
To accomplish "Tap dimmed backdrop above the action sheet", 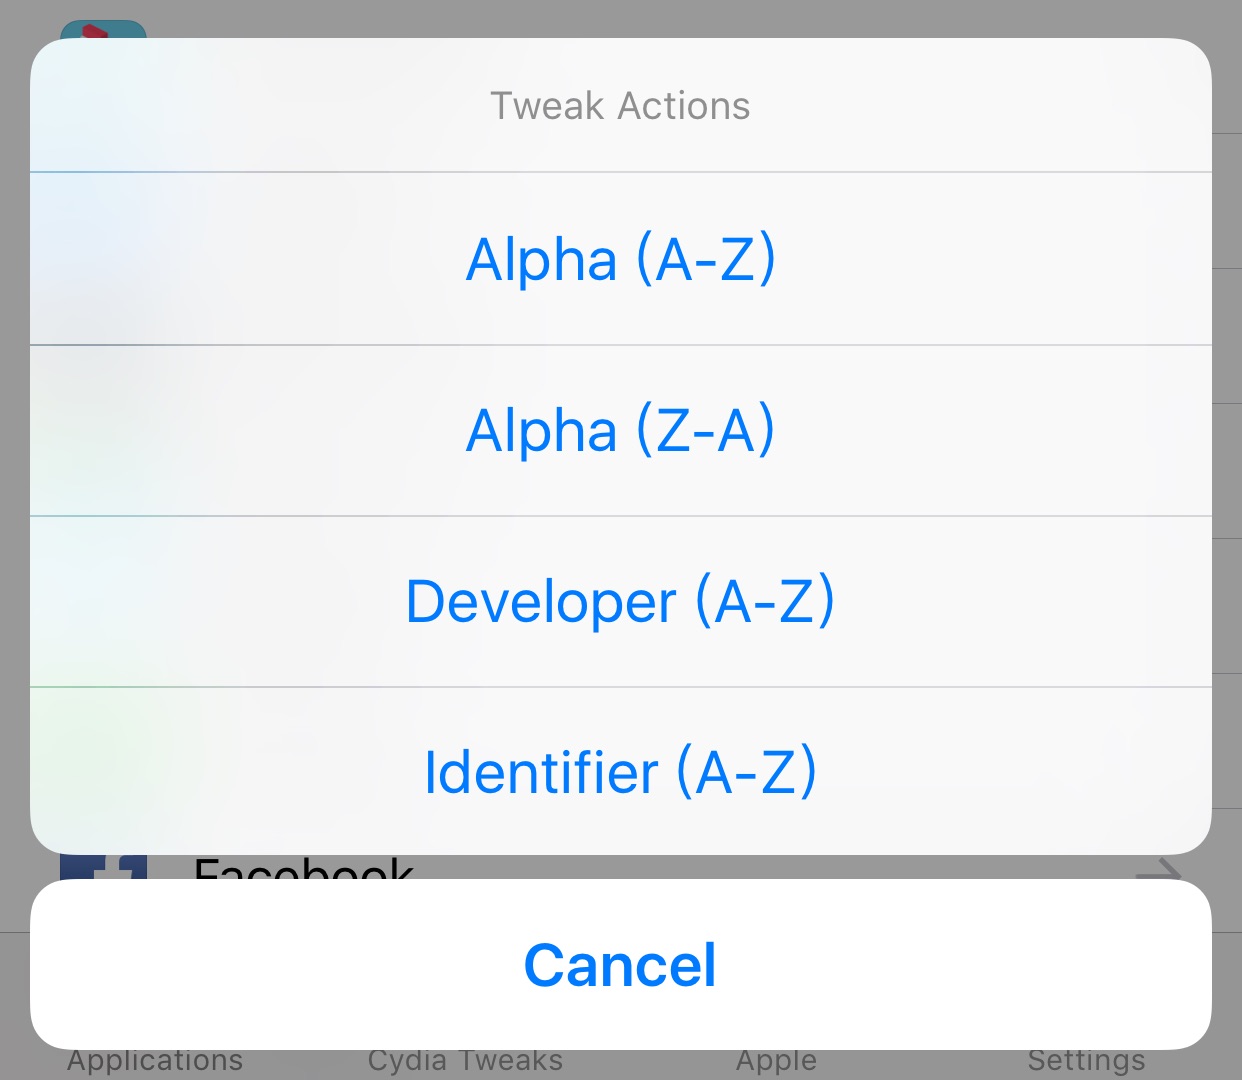I will 621,18.
